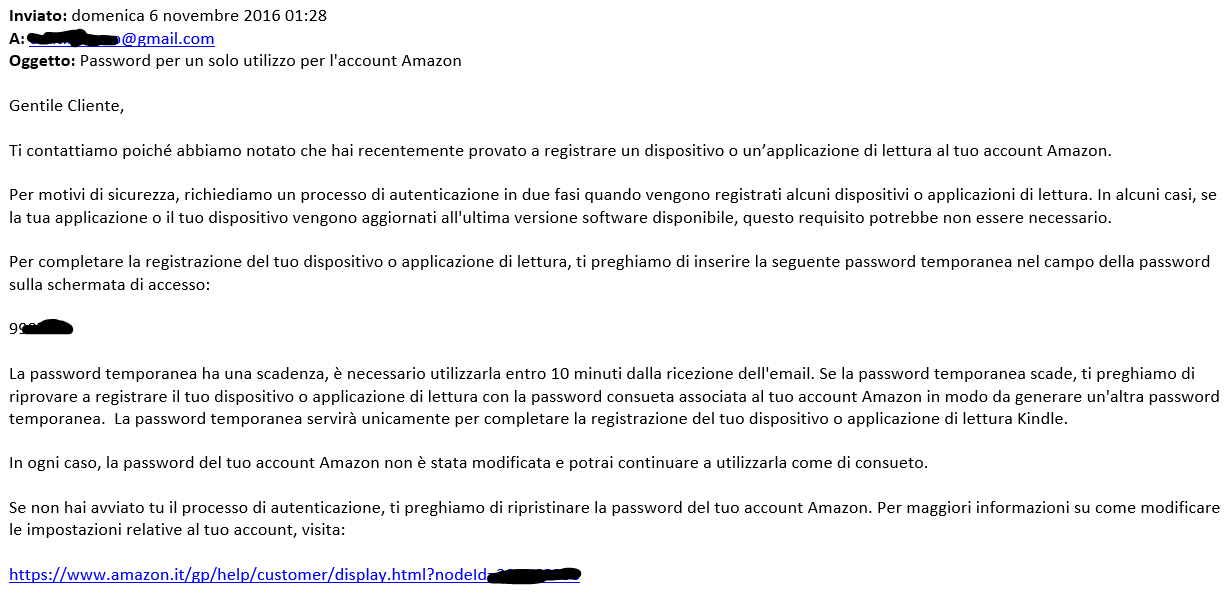Click the bold 'A:' recipient label
1228x597 pixels.
[16, 38]
